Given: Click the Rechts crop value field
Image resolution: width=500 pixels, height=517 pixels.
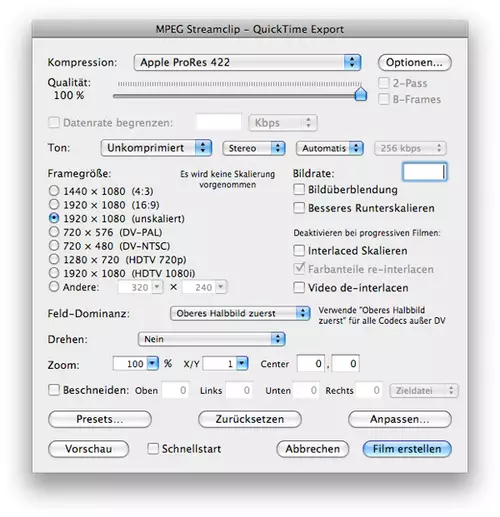Looking at the screenshot, I should point(369,390).
